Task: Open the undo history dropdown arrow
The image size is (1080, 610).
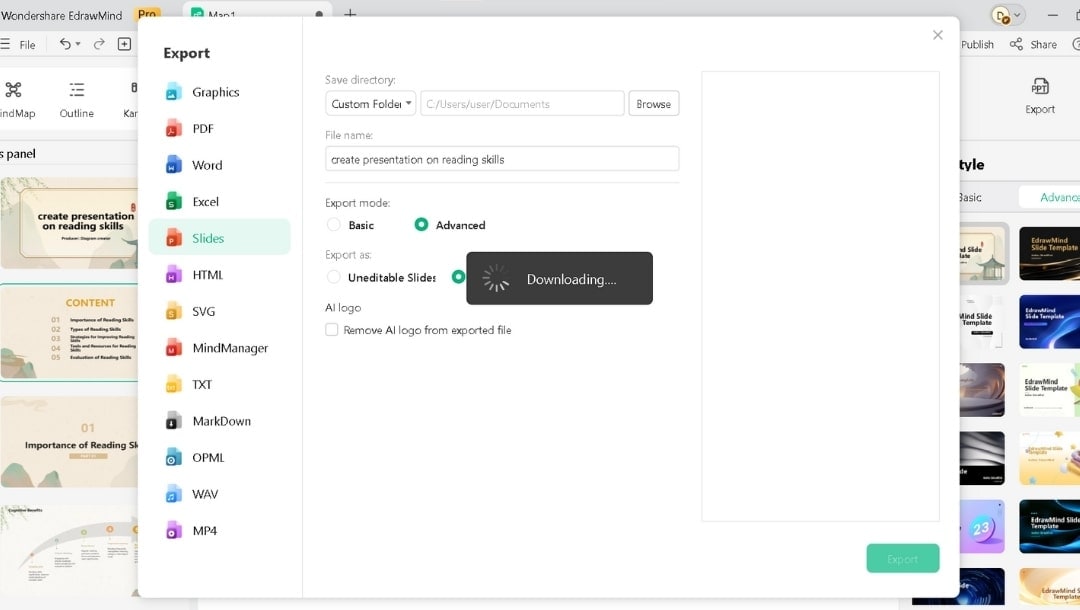Action: coord(76,44)
